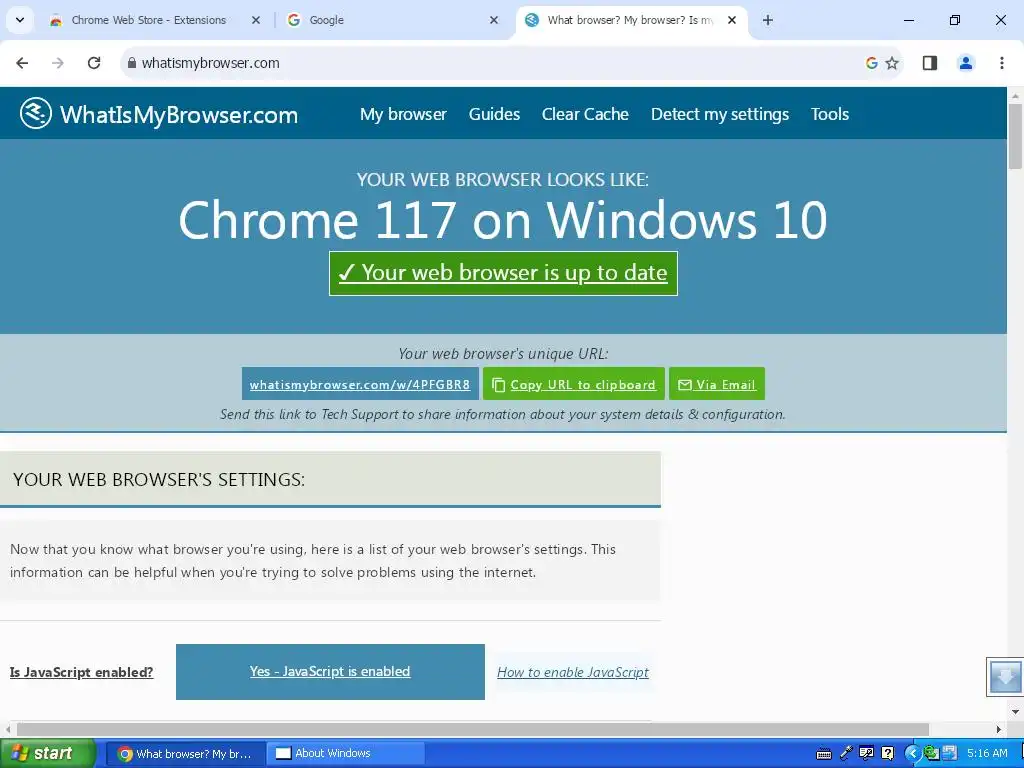Open the Clear Cache menu item

(585, 114)
